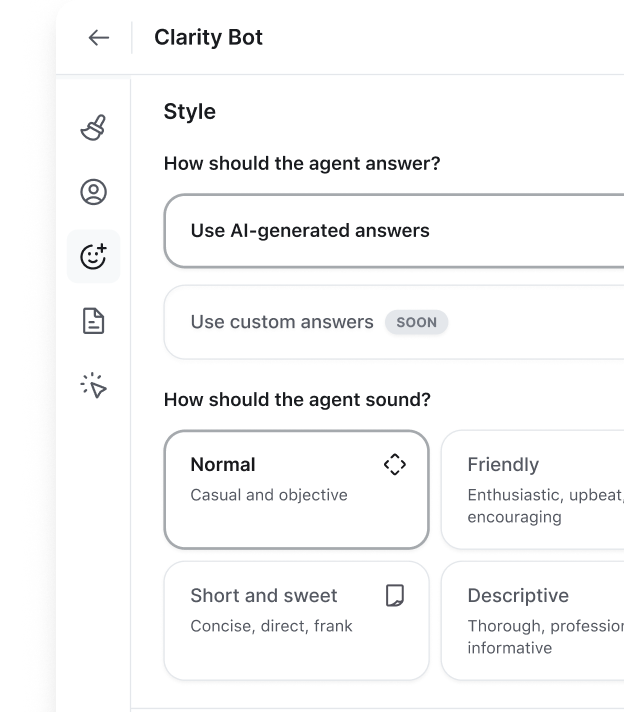
Task: Select the Normal tone card
Action: click(x=296, y=490)
